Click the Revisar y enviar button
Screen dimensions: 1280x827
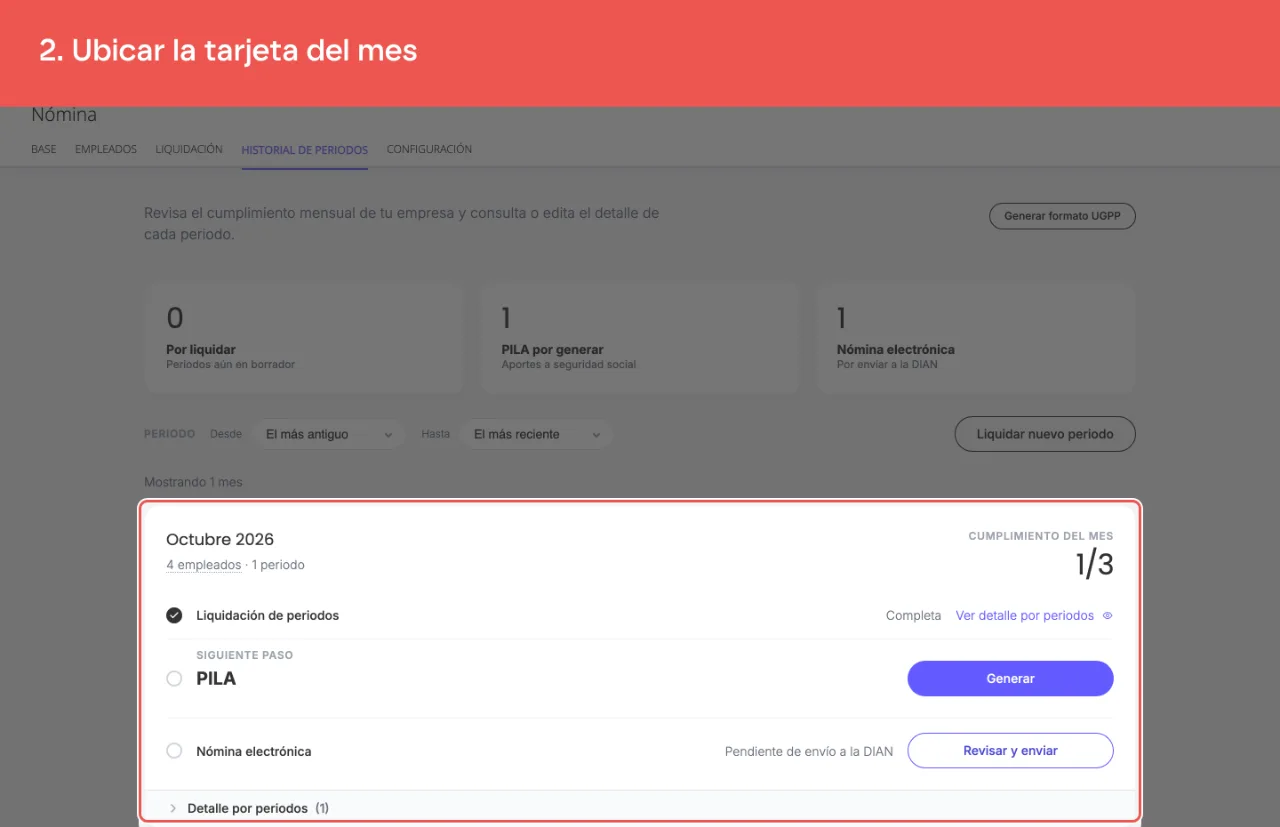[1010, 751]
